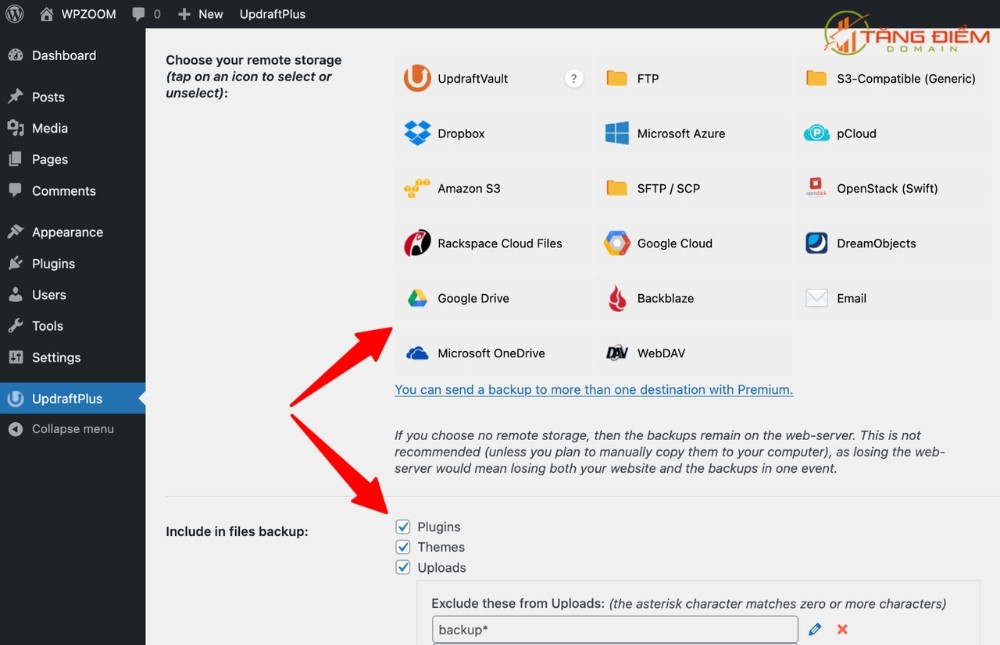Screen dimensions: 1000x645
Task: Click the Backblaze label text
Action: coord(665,298)
